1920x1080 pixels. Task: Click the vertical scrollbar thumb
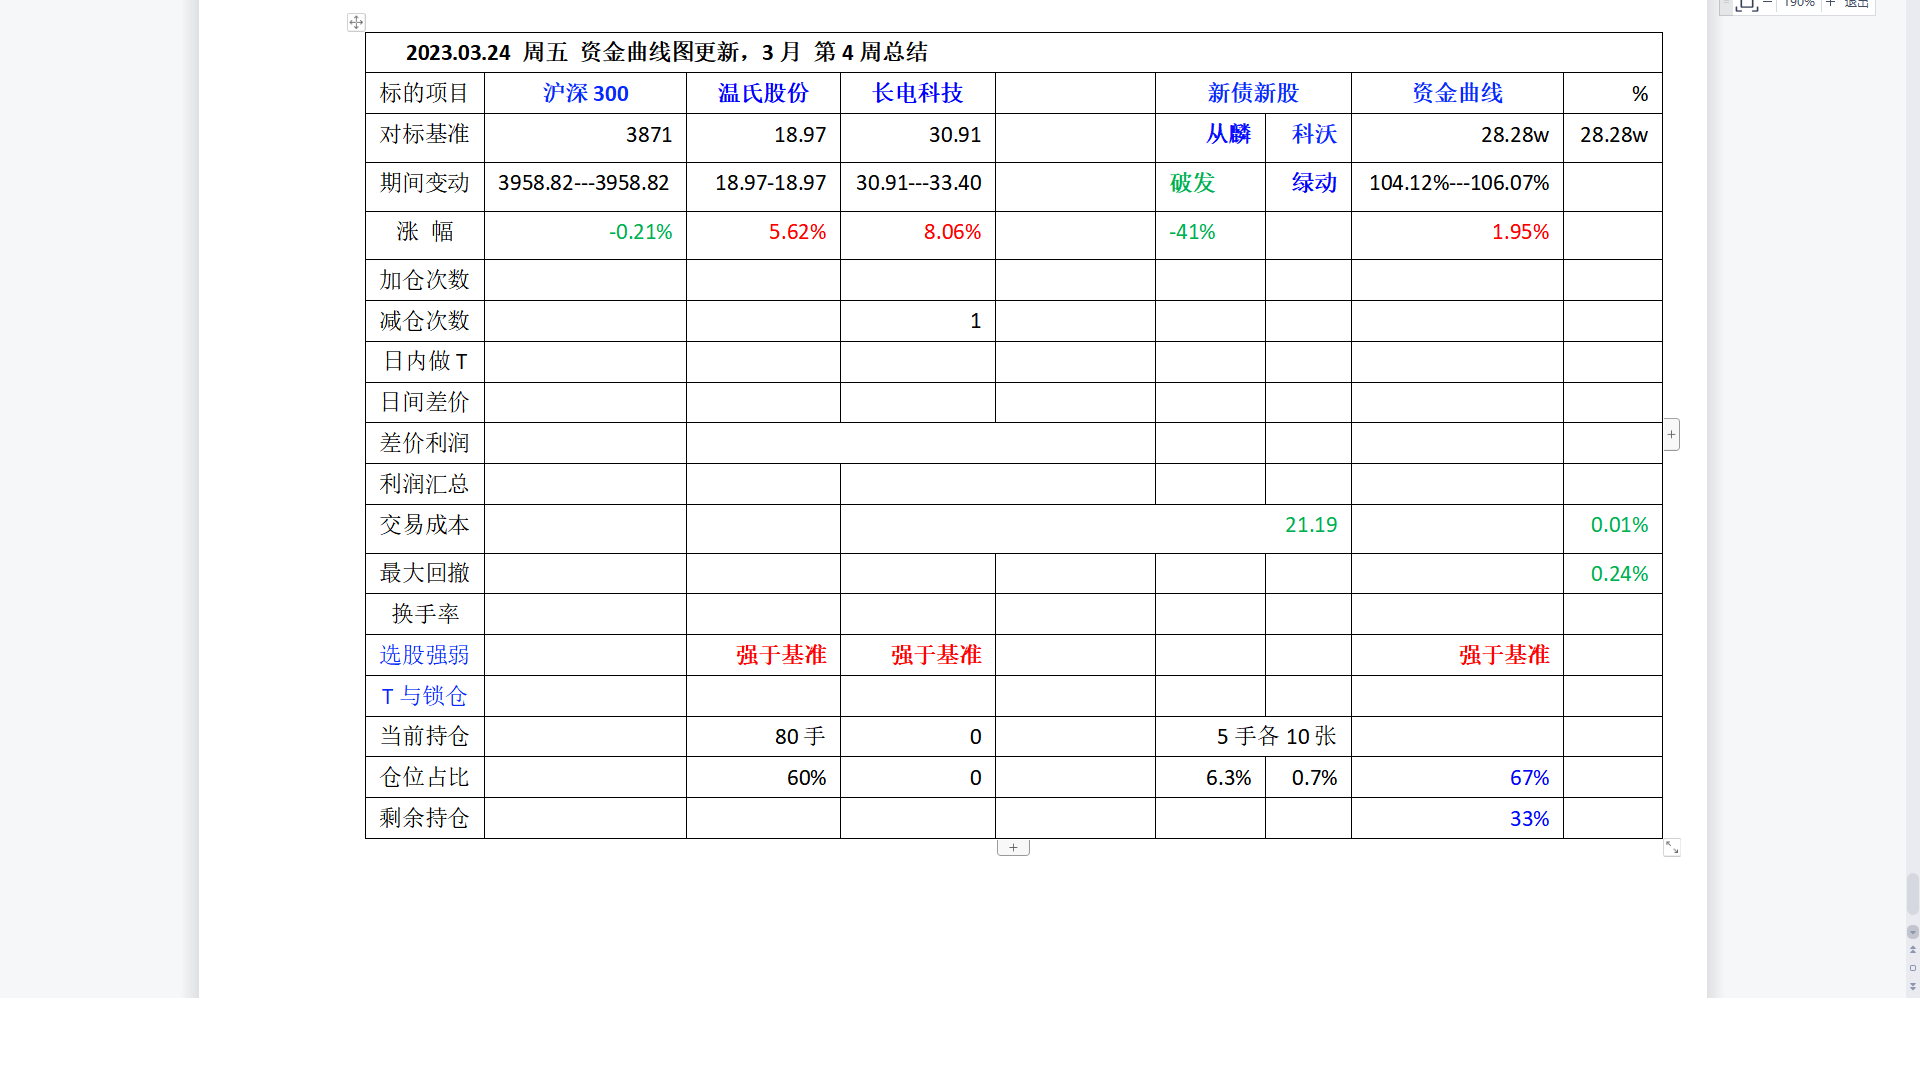coord(1912,893)
